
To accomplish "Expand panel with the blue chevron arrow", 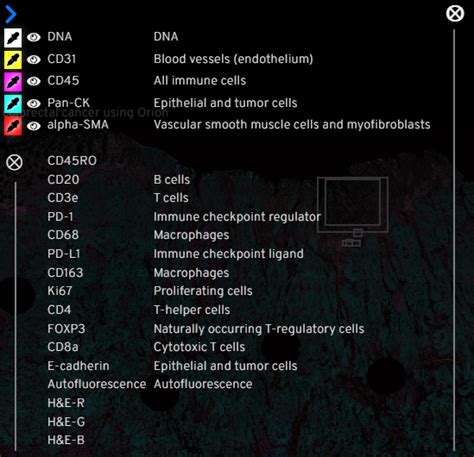I will (11, 14).
